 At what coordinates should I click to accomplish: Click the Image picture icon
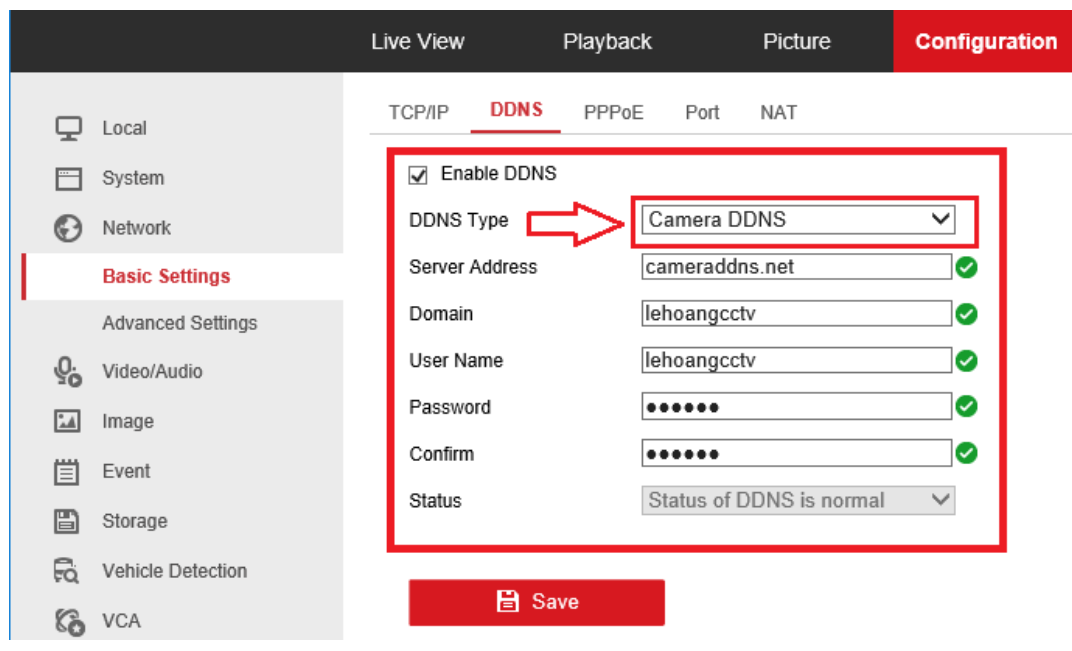tap(68, 422)
